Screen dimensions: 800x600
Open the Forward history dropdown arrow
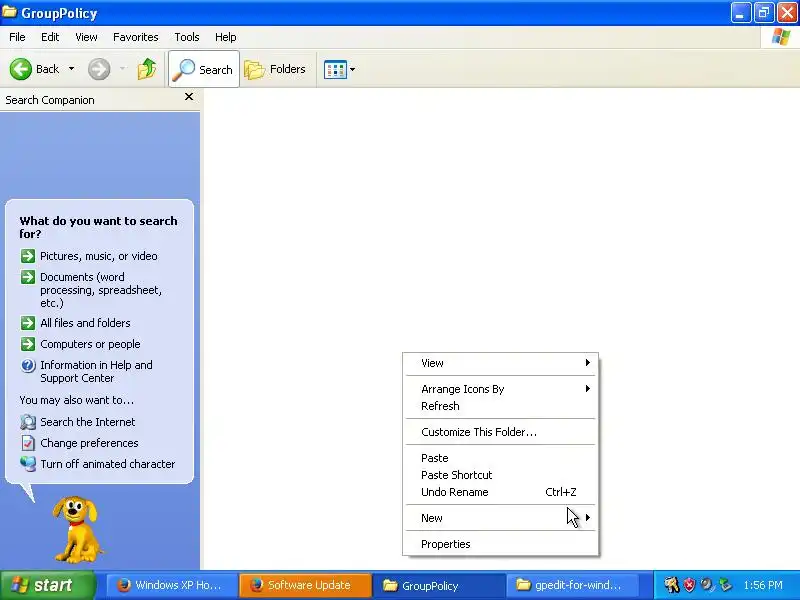(122, 69)
